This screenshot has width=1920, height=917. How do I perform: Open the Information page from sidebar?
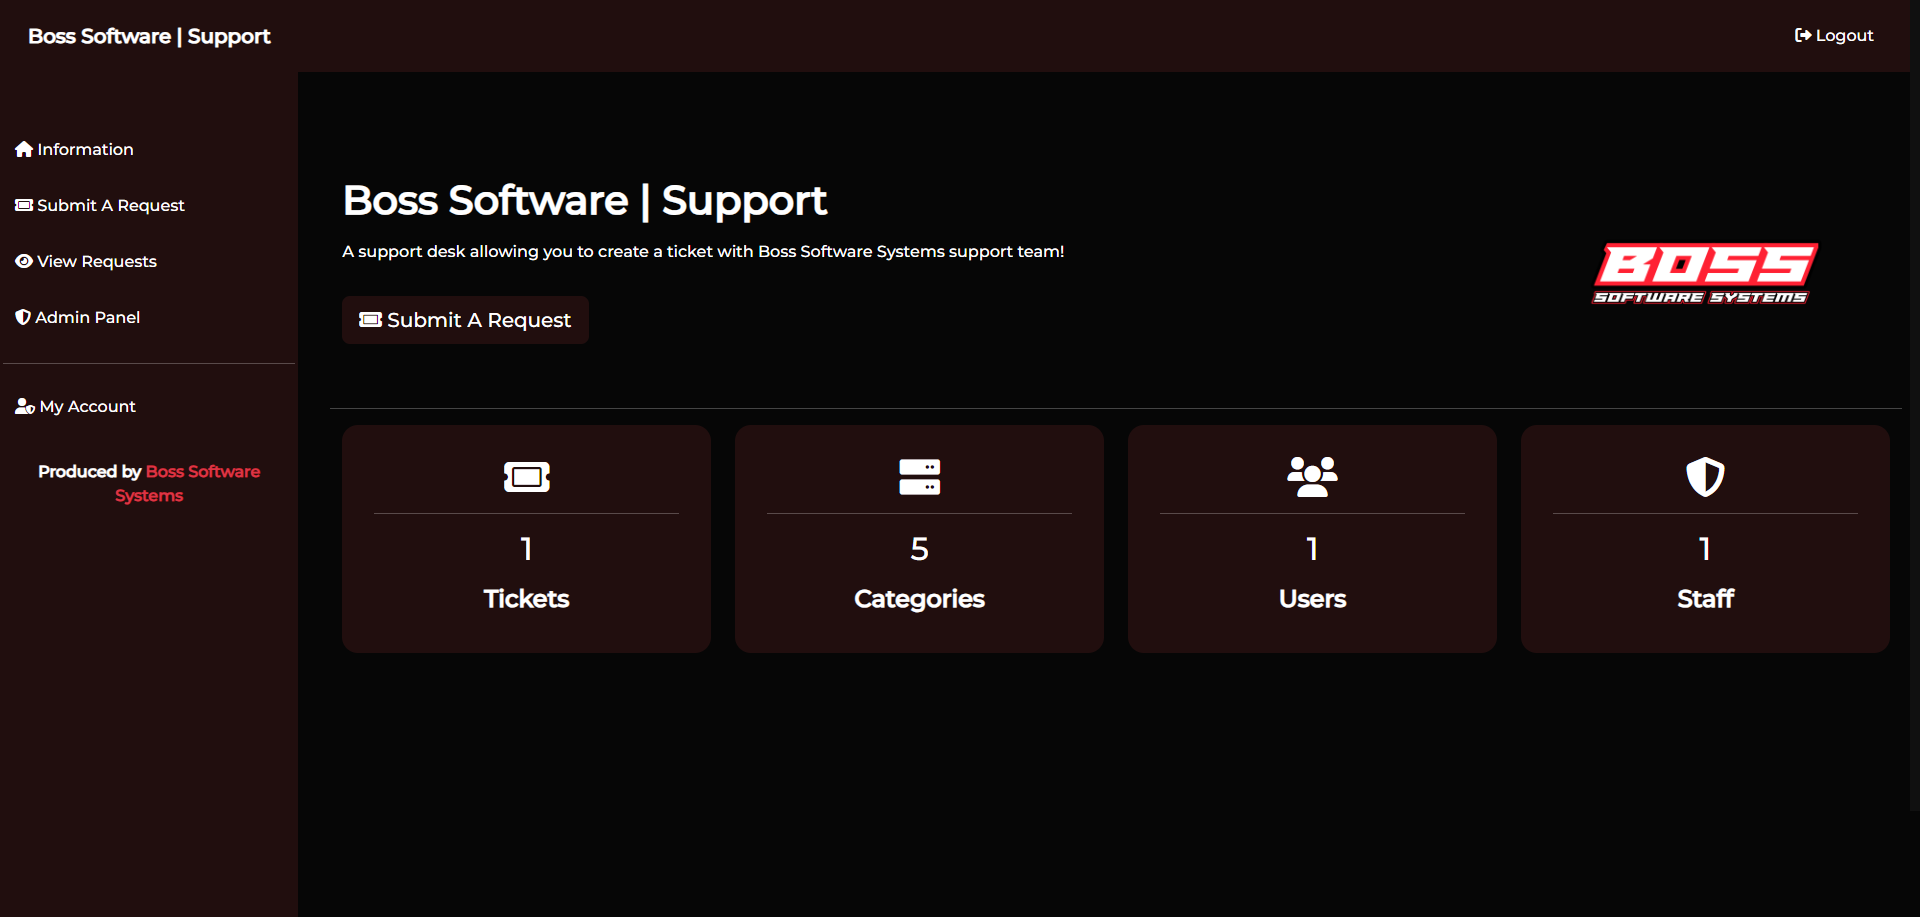tap(75, 149)
